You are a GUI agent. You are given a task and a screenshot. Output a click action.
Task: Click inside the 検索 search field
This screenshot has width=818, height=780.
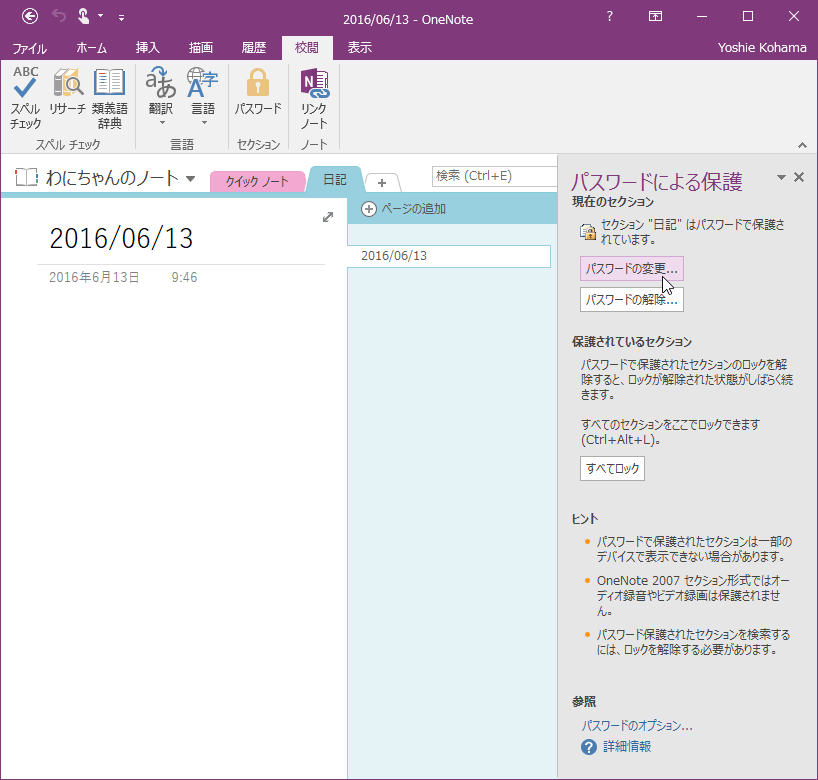click(x=493, y=176)
